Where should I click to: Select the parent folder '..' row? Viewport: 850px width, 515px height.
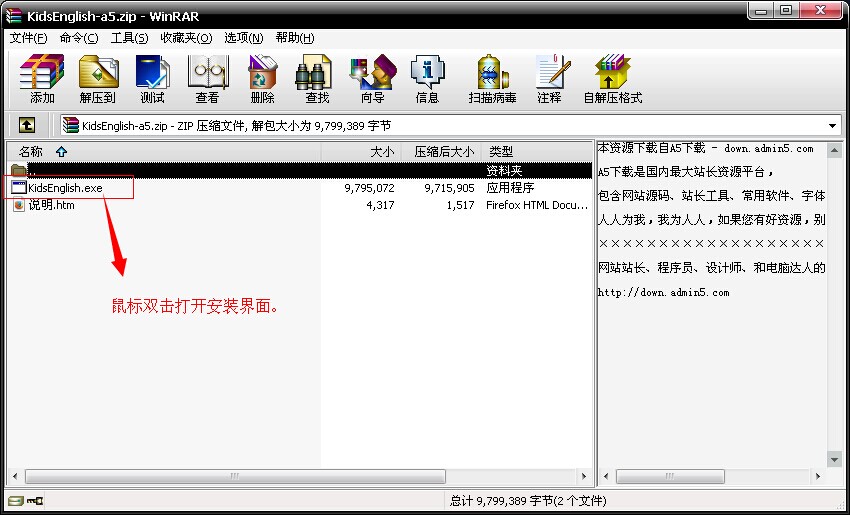300,170
